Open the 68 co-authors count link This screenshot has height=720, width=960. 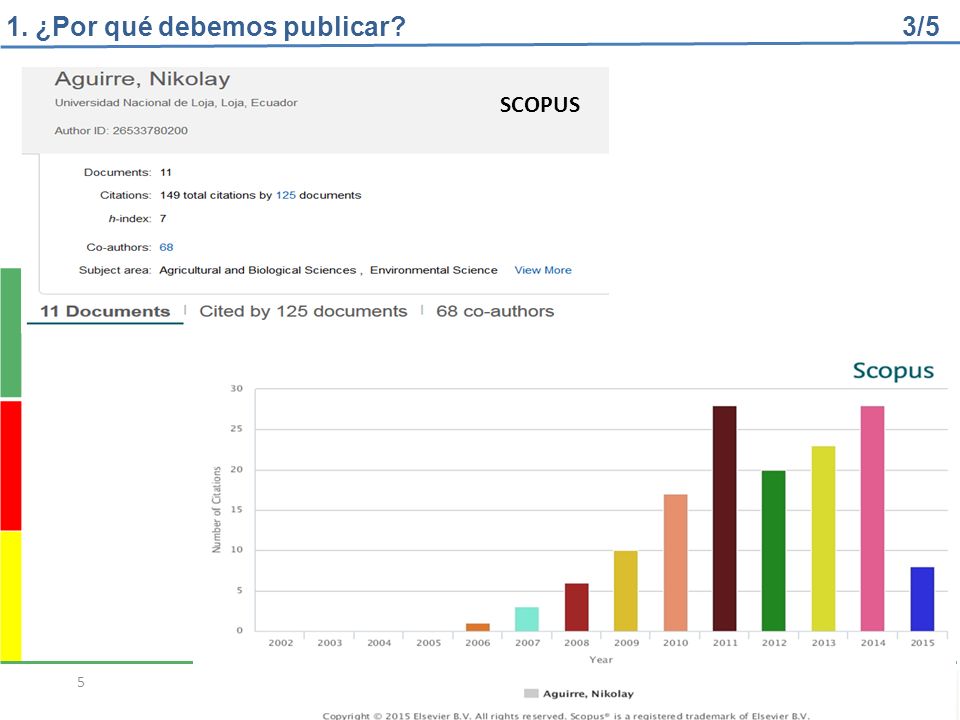166,247
